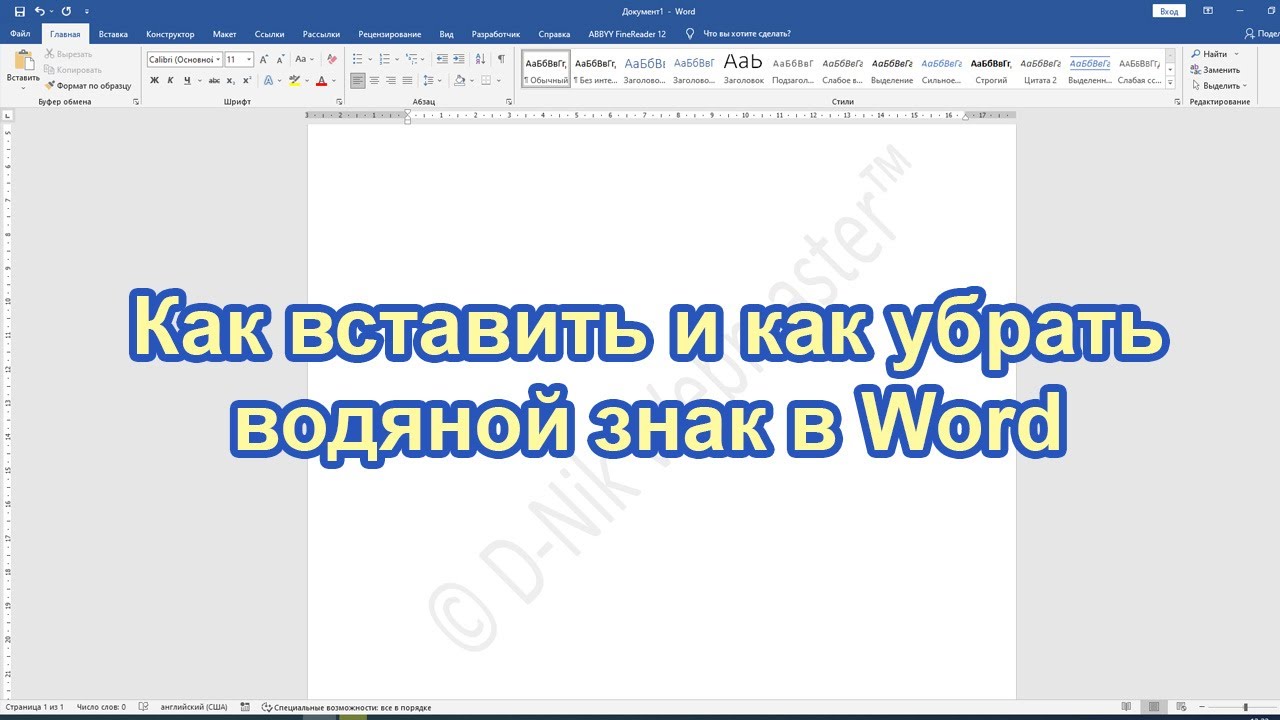
Task: Switch to the Вставка ribbon tab
Action: tap(113, 34)
